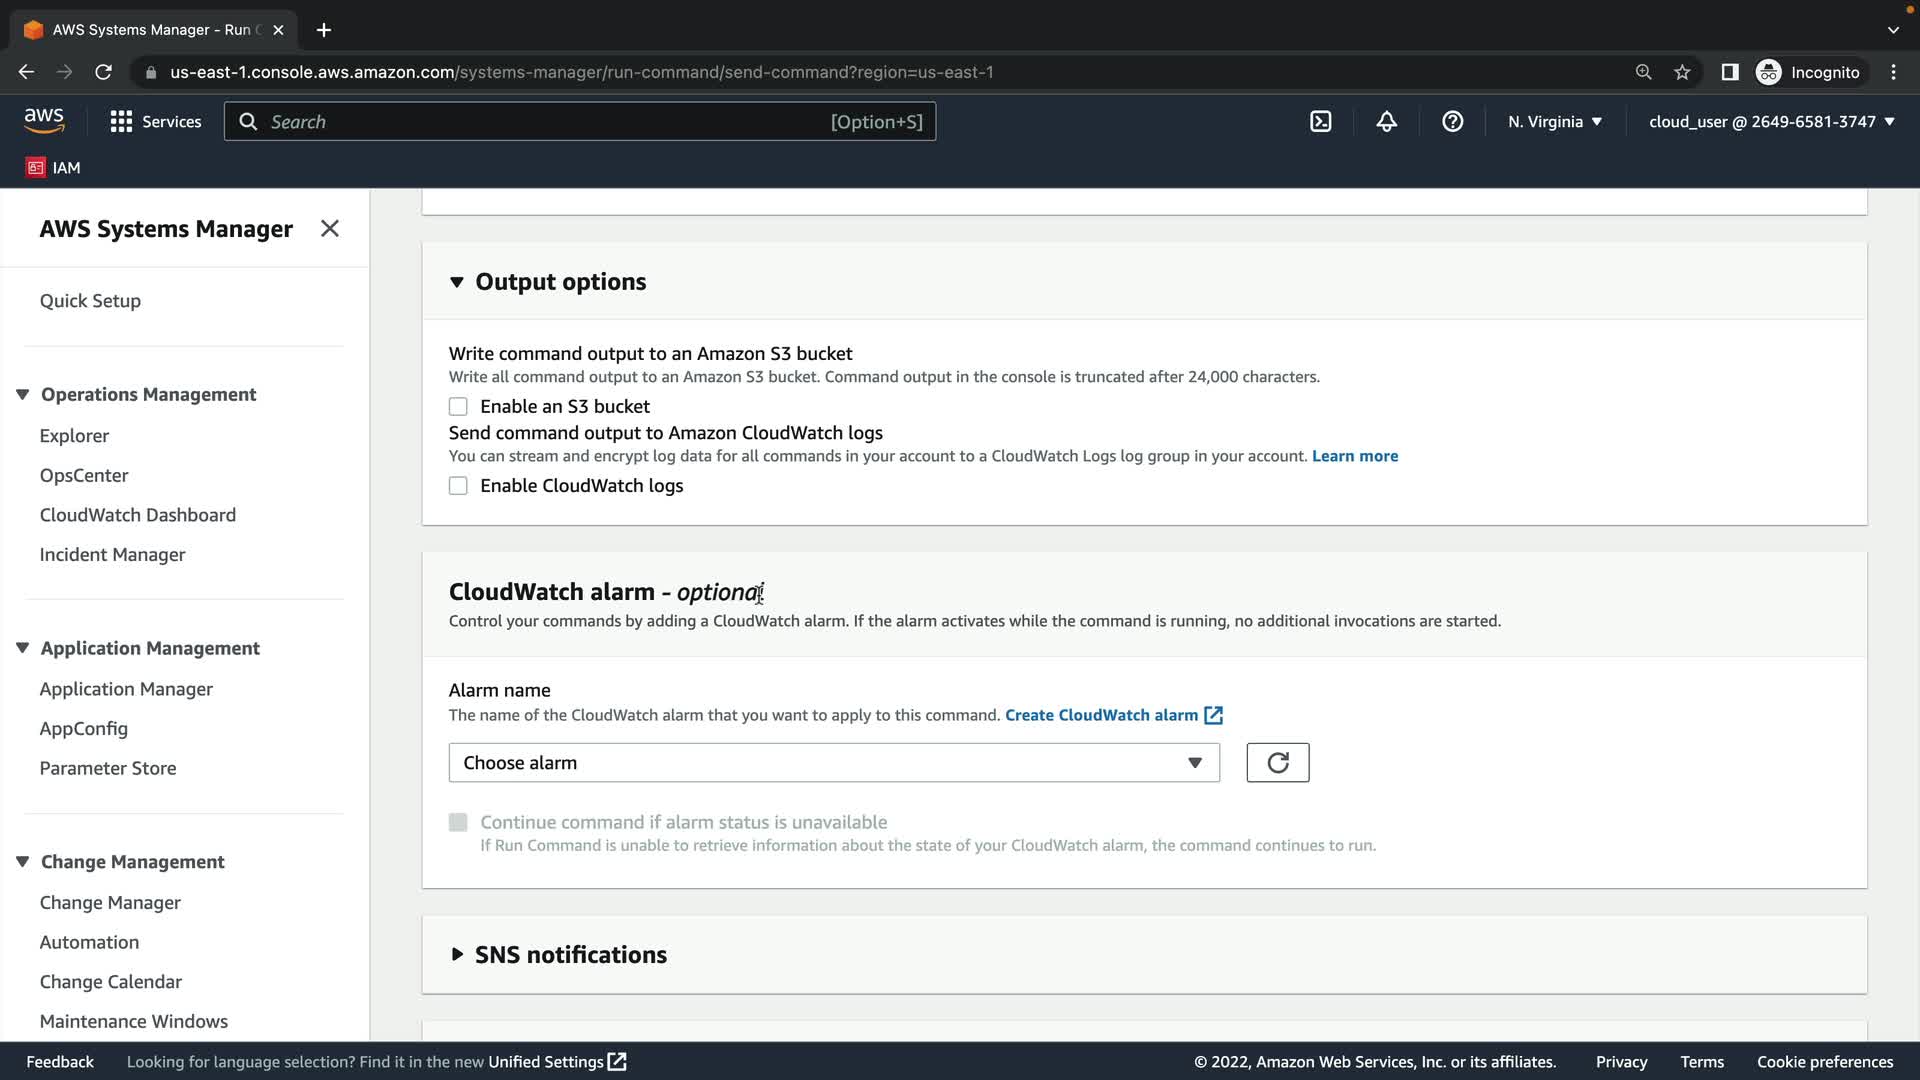Enable an S3 bucket checkbox
Viewport: 1920px width, 1080px height.
point(458,407)
